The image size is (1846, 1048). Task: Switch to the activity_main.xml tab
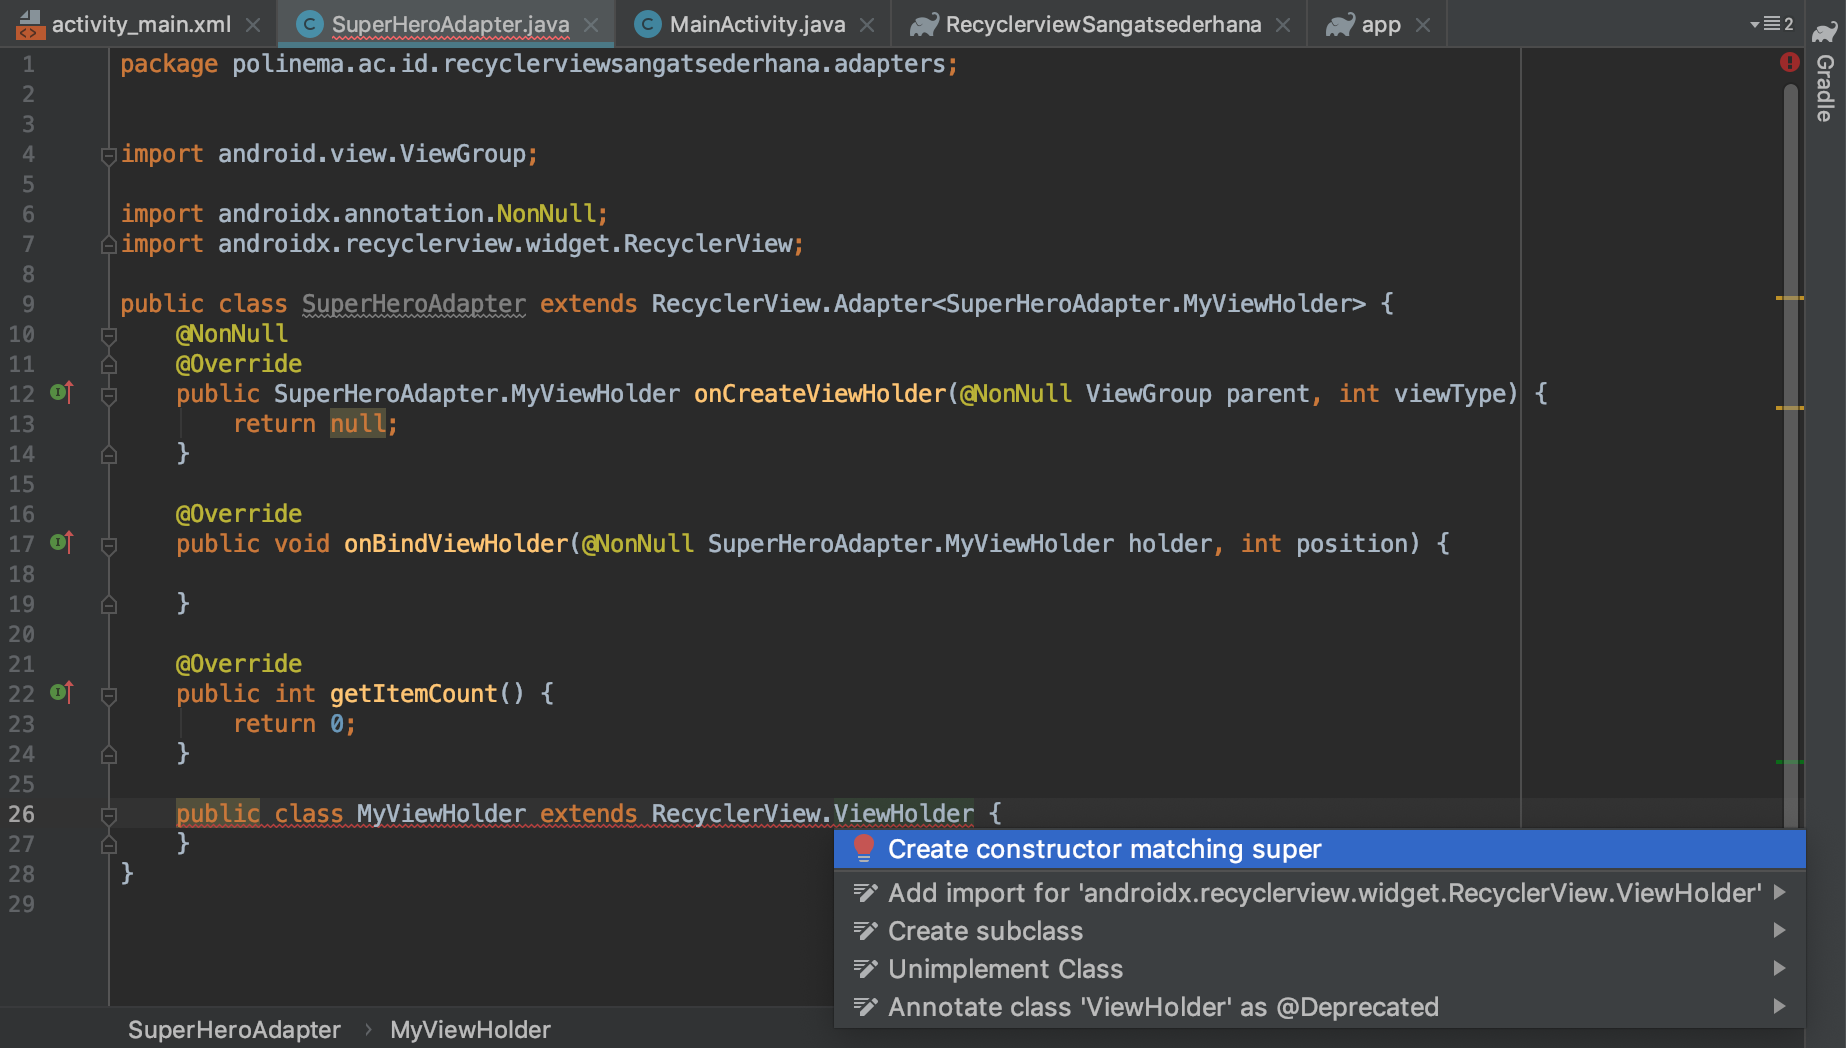pos(140,24)
